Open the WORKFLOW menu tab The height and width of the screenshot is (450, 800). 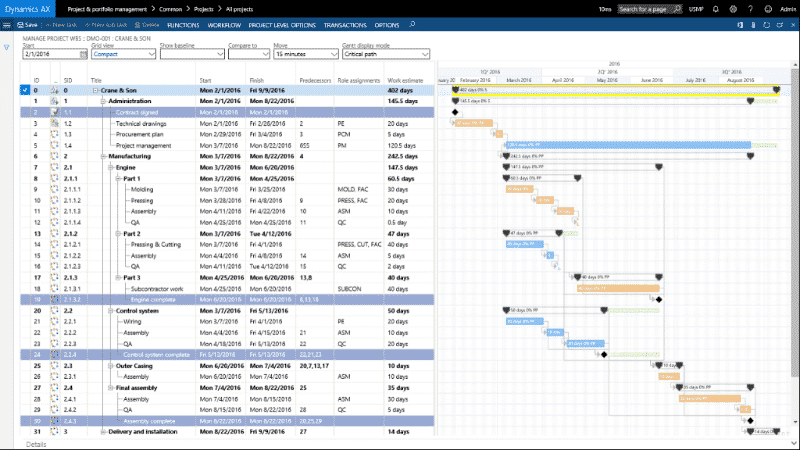pos(222,24)
